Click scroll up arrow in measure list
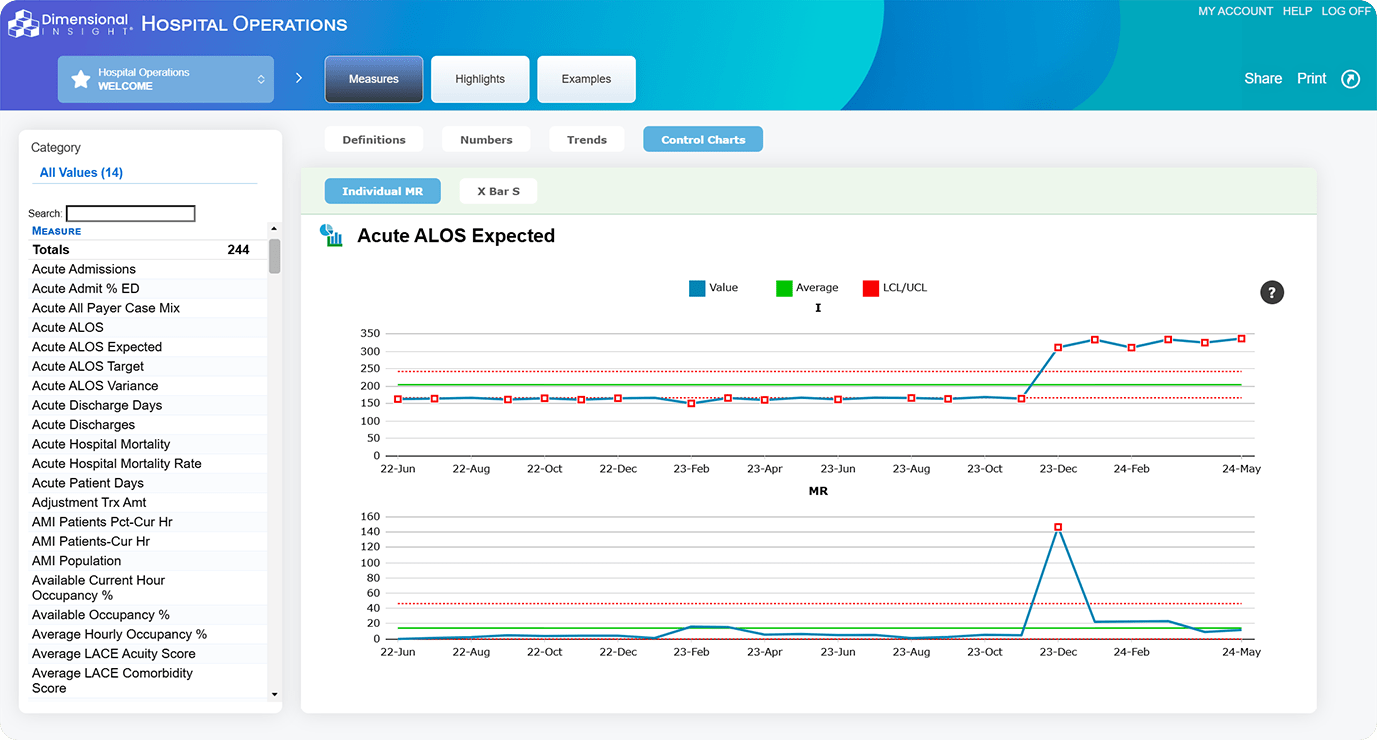 click(x=274, y=230)
